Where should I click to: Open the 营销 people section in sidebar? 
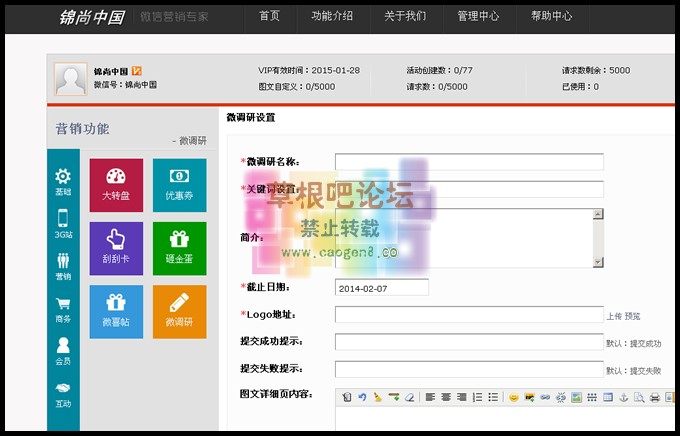click(63, 266)
